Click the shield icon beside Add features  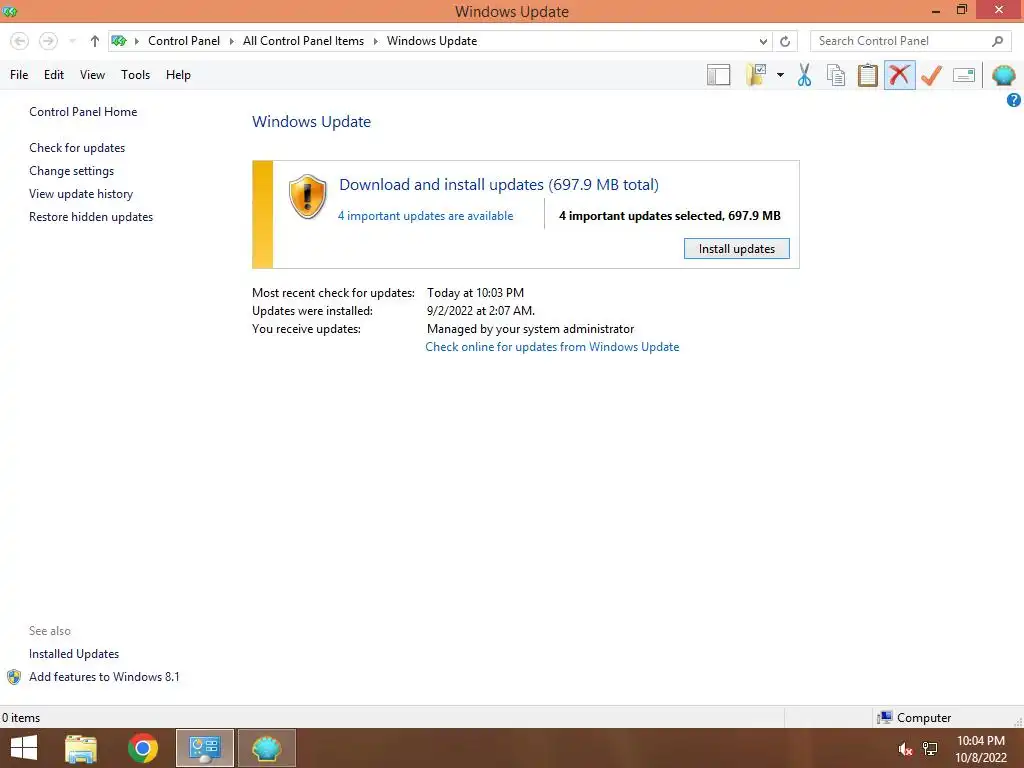[14, 677]
